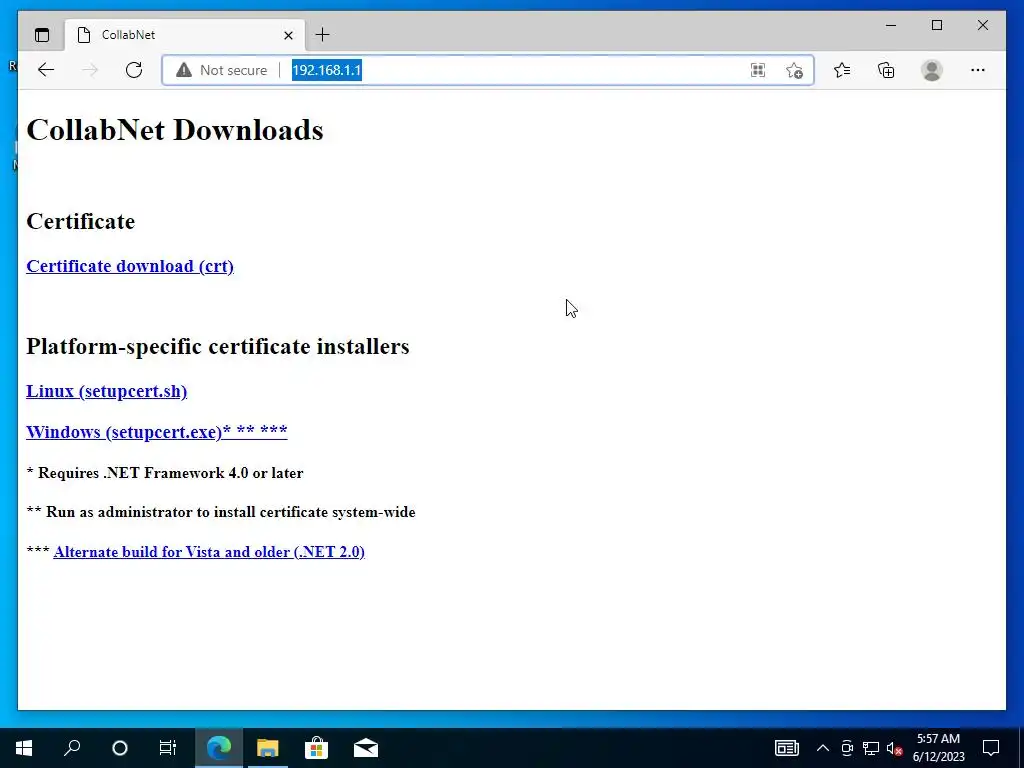The image size is (1024, 768).
Task: Open taskbar search
Action: (72, 748)
